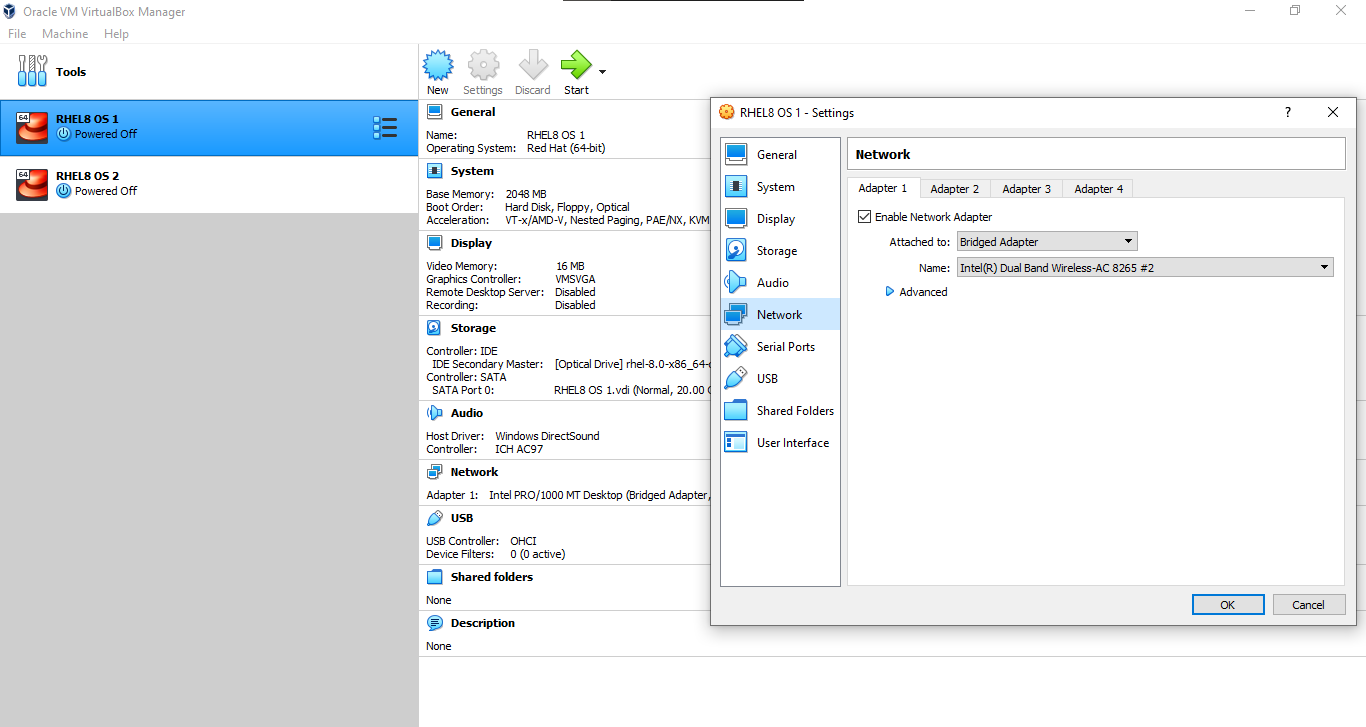Open the Display category in Settings
Screen dimensions: 1366x727
tap(780, 219)
